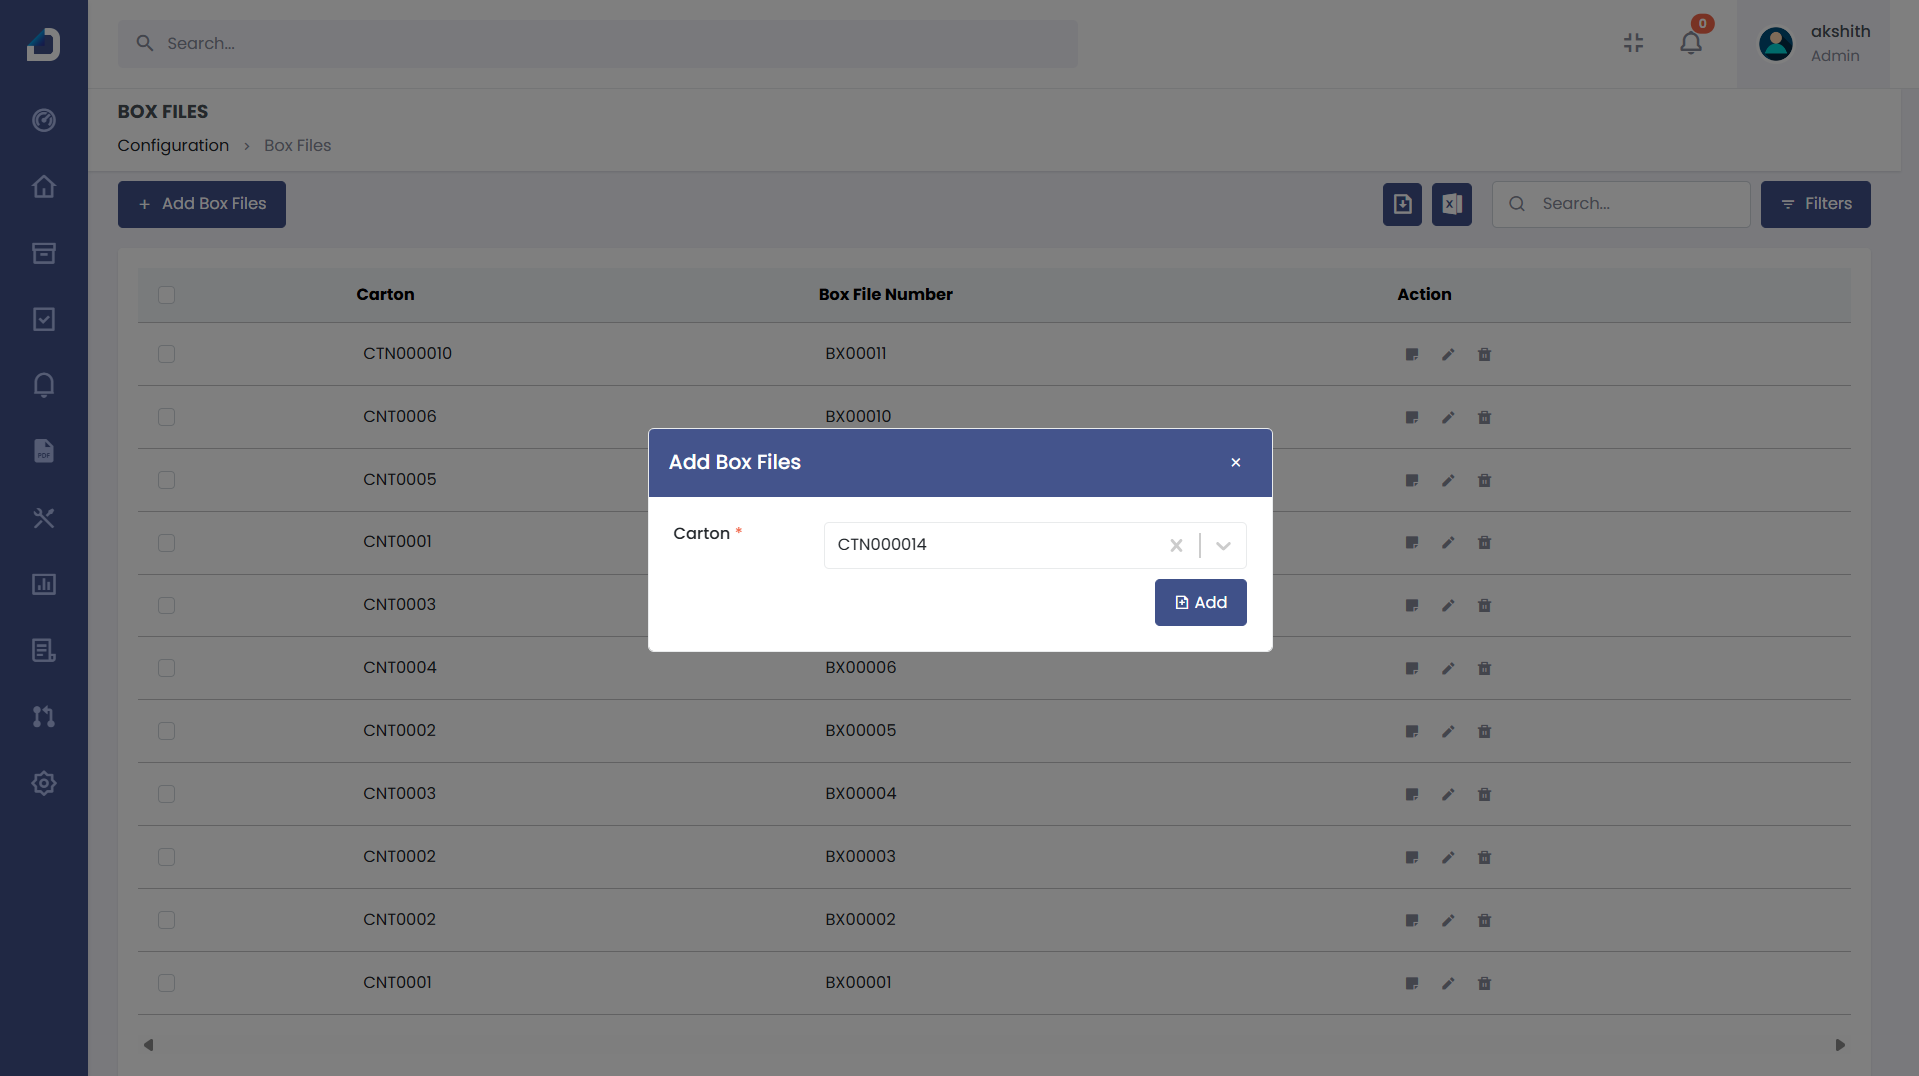1919x1076 pixels.
Task: Check the BX00006 row checkbox
Action: (166, 668)
